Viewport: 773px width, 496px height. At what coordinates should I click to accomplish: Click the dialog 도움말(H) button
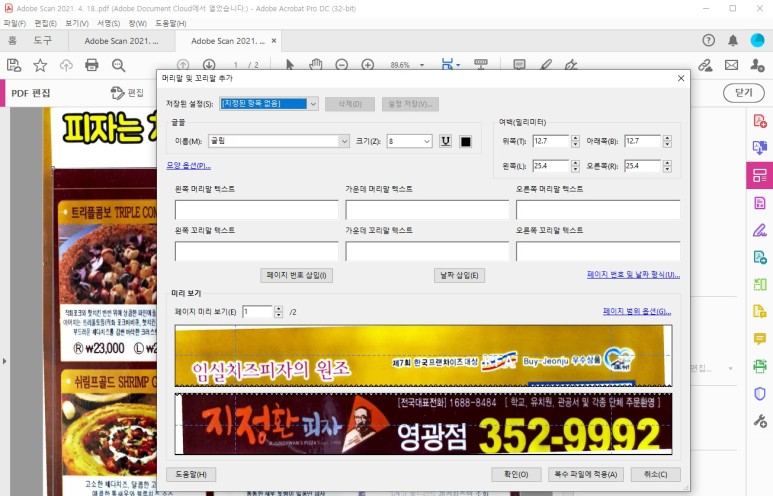click(x=191, y=474)
